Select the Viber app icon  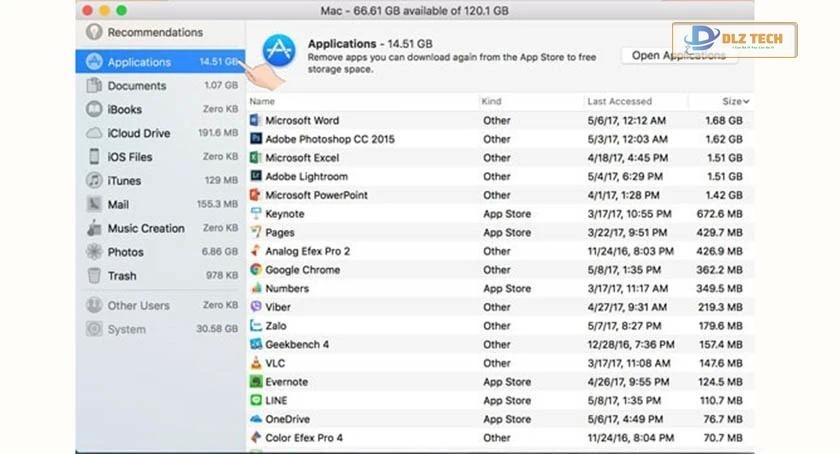click(256, 307)
